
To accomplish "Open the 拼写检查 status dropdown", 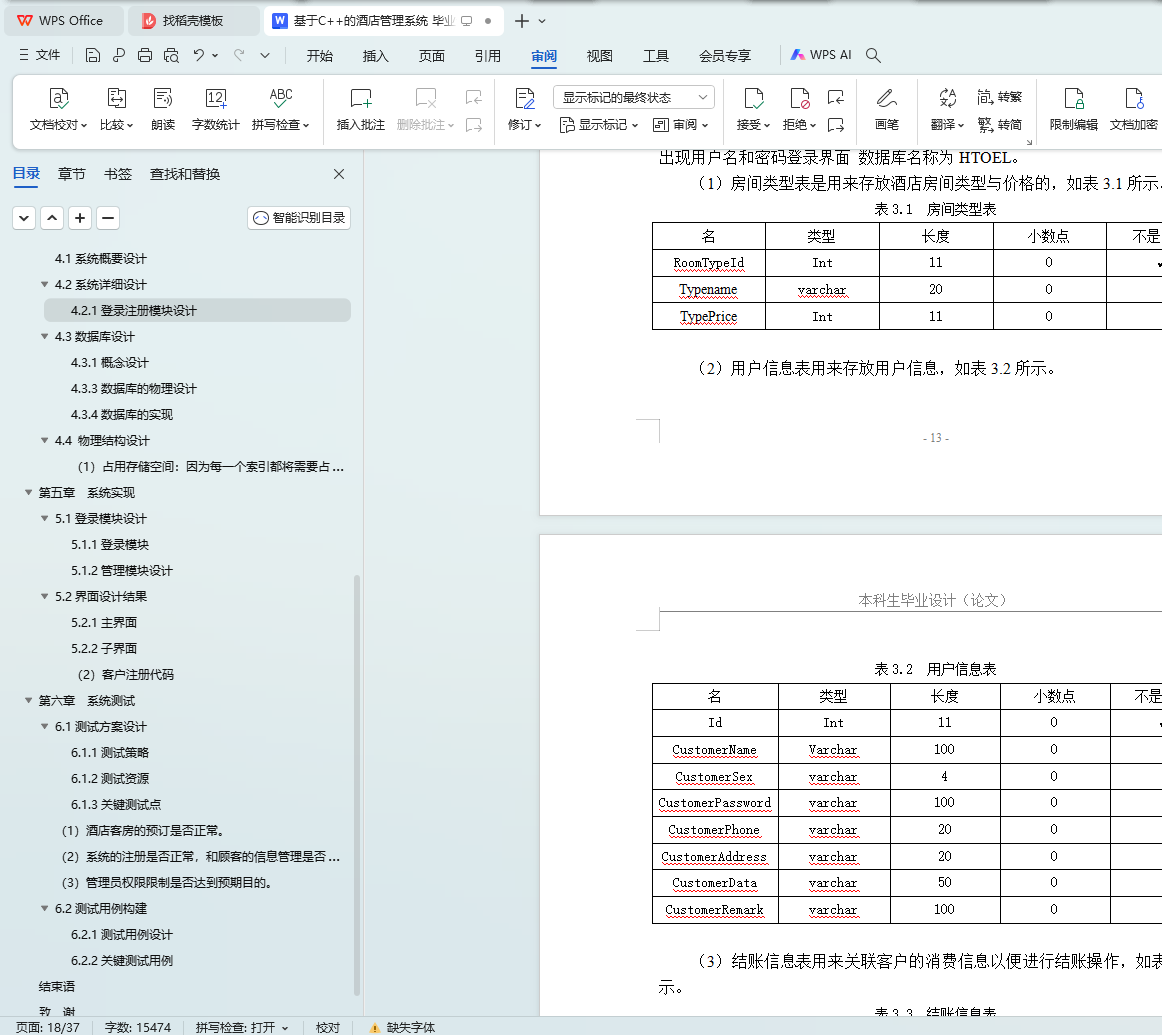I will coord(285,1028).
